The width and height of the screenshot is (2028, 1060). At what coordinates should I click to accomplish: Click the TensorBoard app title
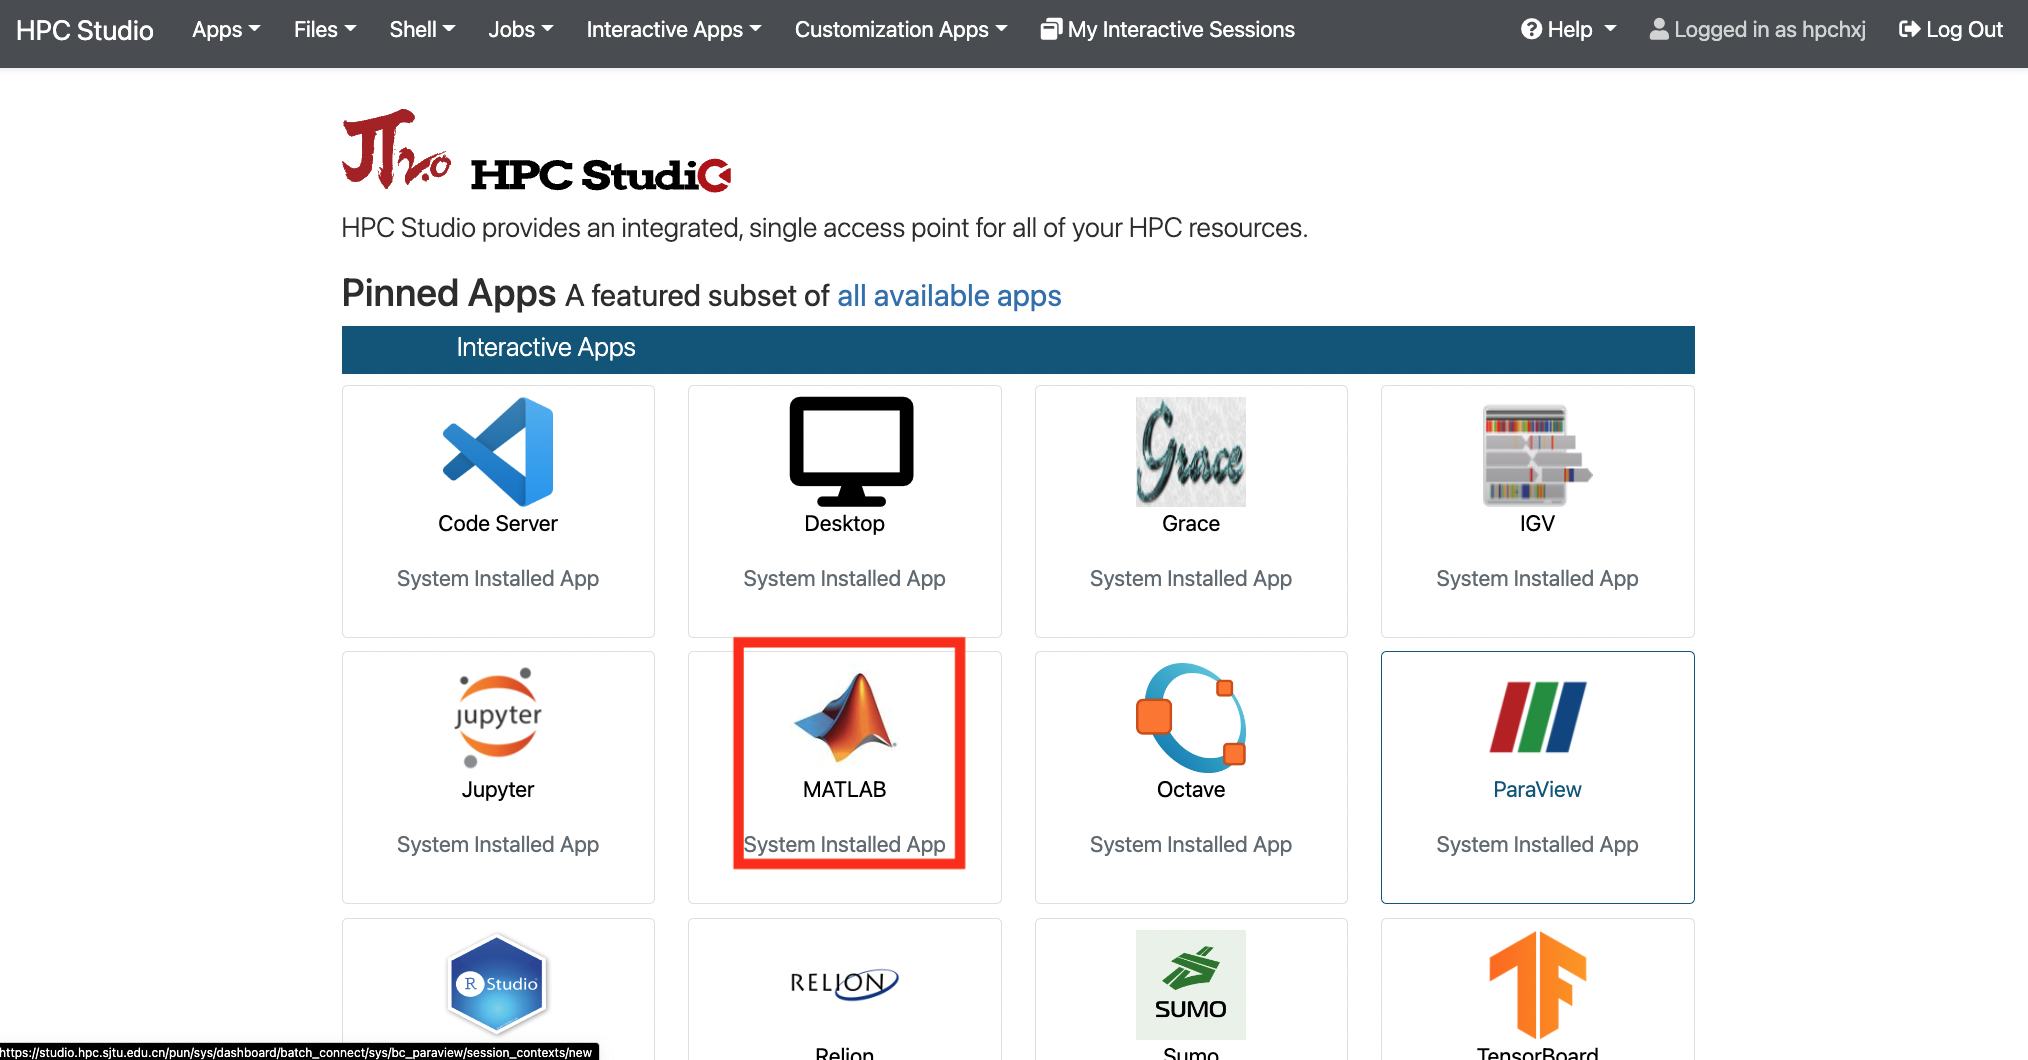(1537, 1052)
